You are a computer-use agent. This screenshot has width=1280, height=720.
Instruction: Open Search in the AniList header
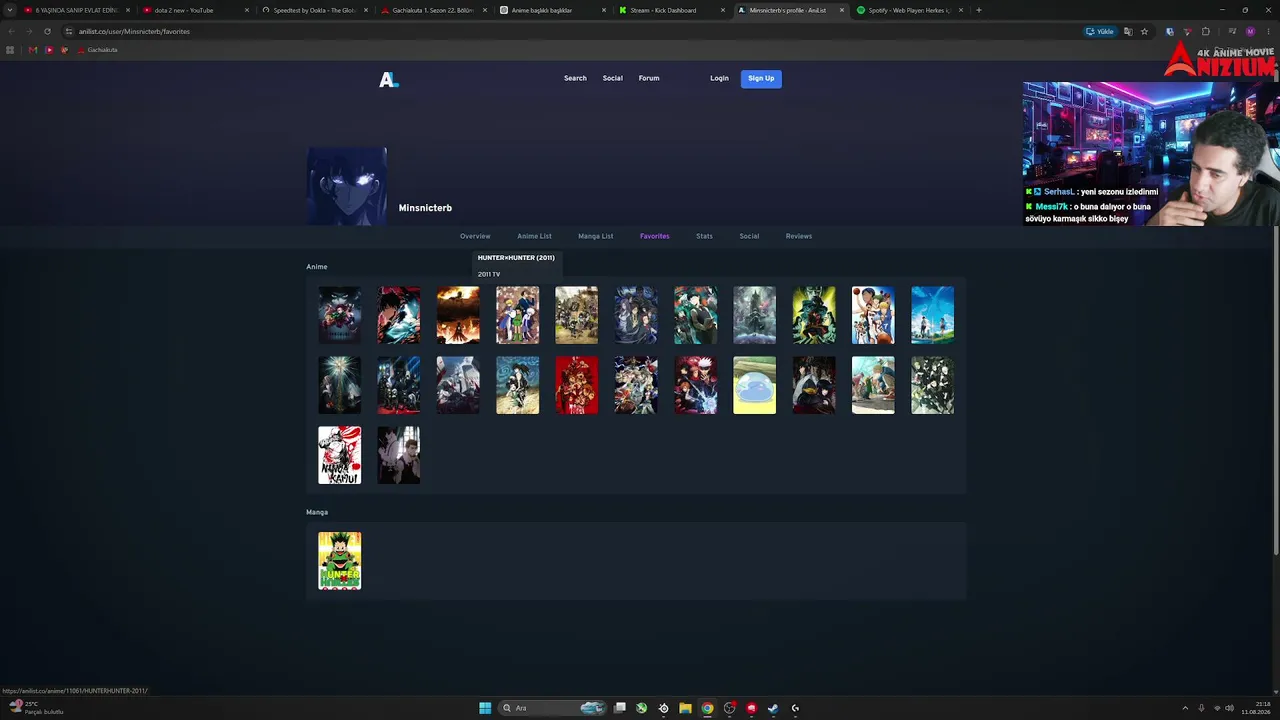575,78
